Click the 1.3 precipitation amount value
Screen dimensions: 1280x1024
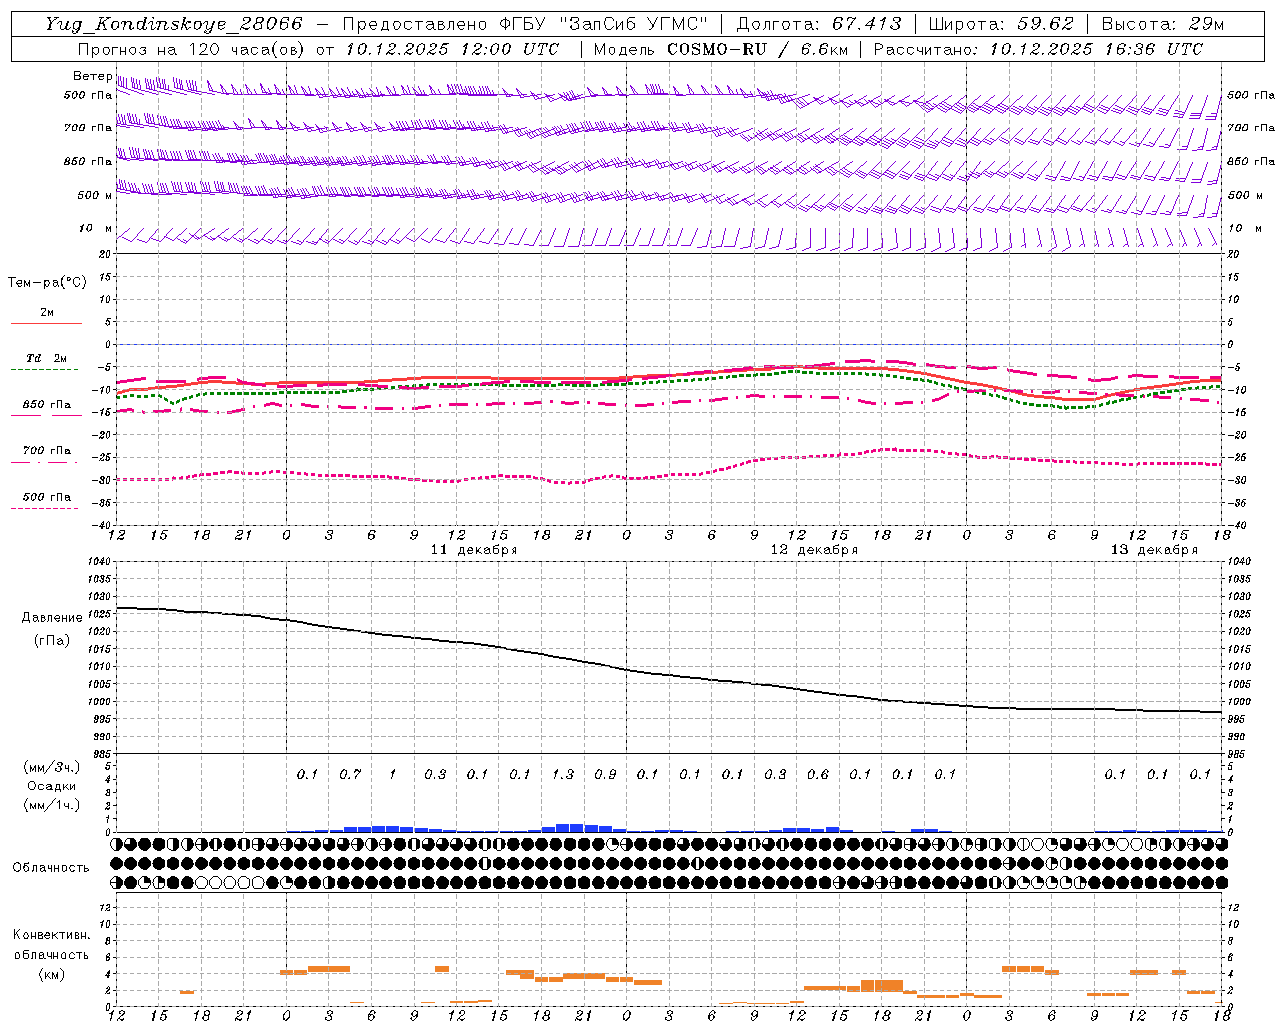tap(563, 774)
